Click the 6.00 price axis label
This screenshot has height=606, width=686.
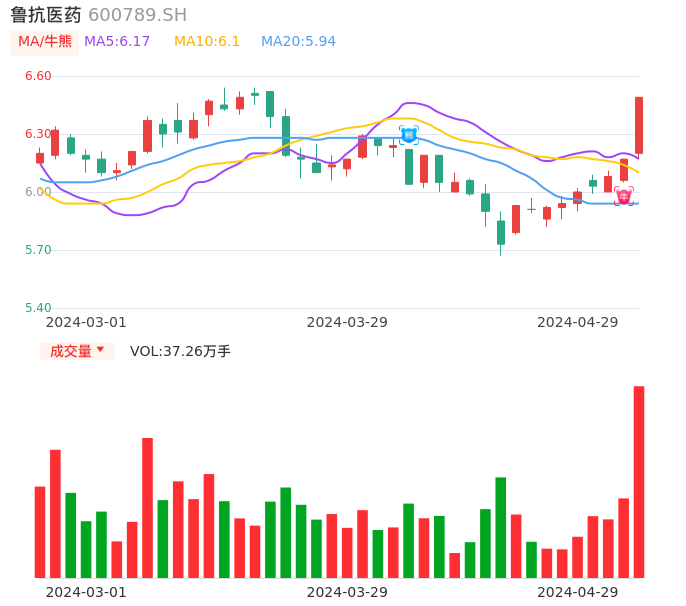point(37,192)
